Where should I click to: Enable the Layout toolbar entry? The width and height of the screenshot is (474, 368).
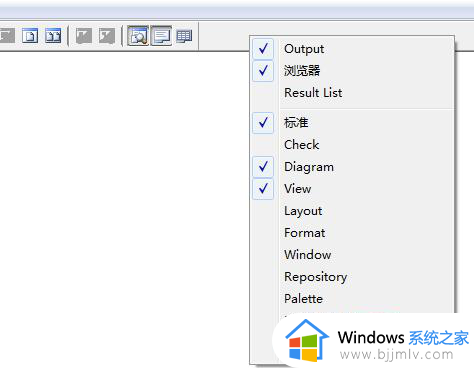pyautogui.click(x=353, y=211)
